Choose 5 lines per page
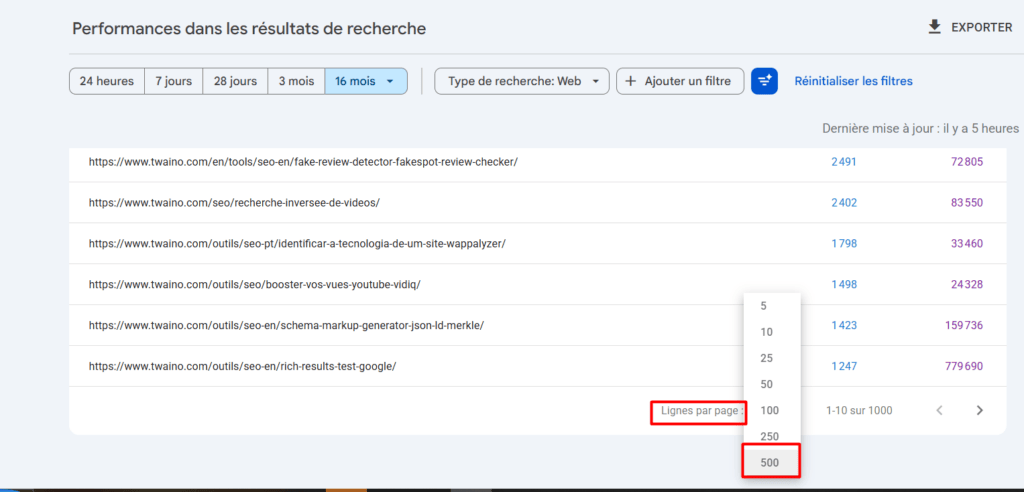The height and width of the screenshot is (492, 1024). pyautogui.click(x=772, y=306)
